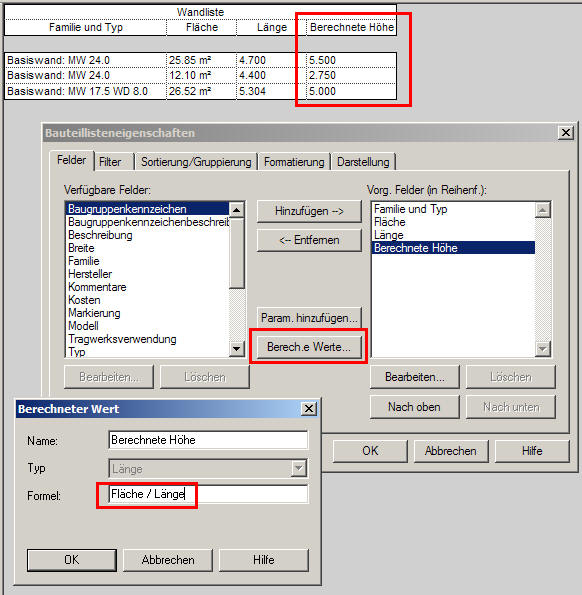Click the up arrow of available fields scrollbar
The height and width of the screenshot is (595, 582).
237,210
